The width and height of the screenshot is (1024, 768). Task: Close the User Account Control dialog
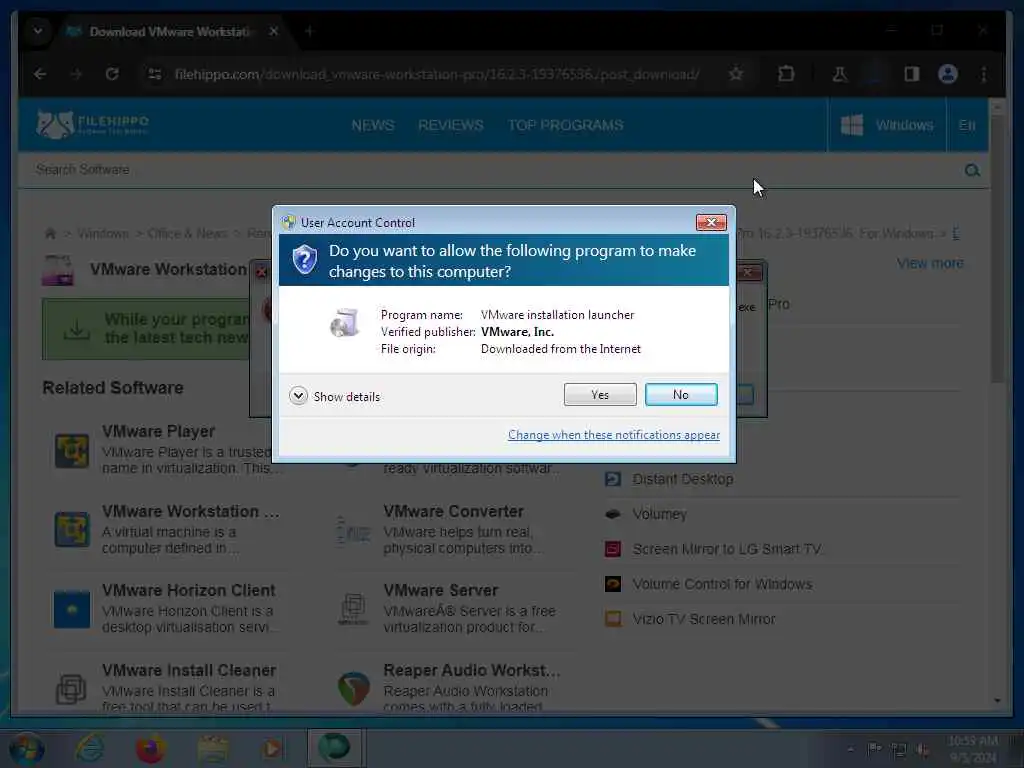[x=711, y=223]
